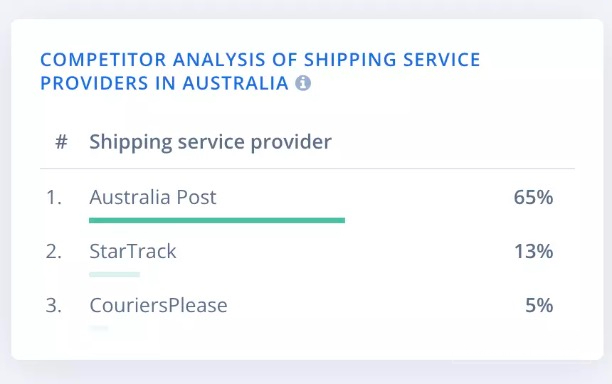Click the header divider line under column titles
This screenshot has width=612, height=384.
(x=307, y=169)
